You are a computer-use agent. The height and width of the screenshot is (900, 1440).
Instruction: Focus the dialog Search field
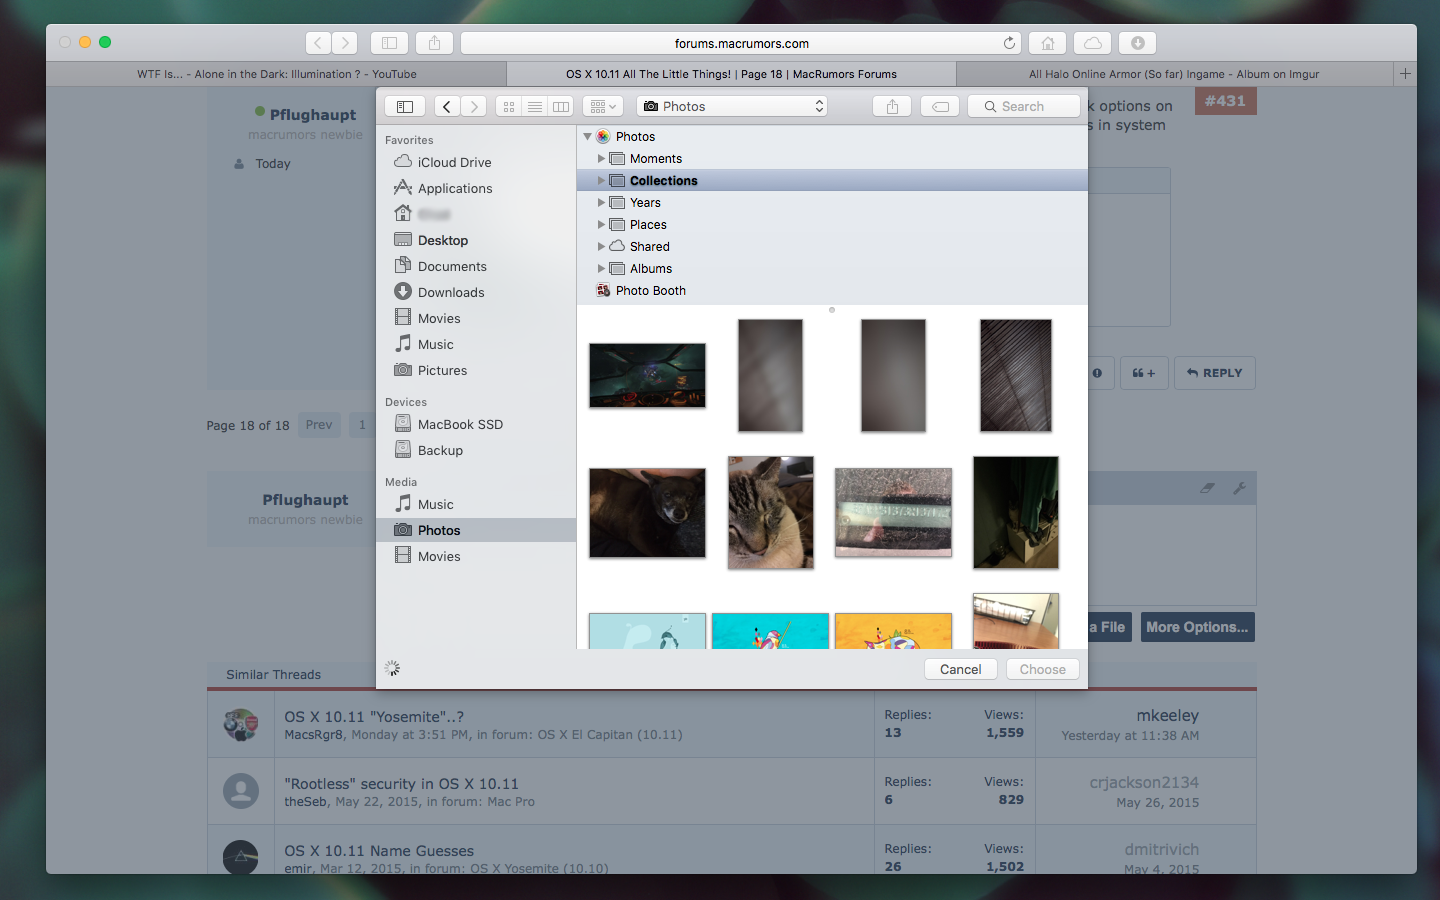[x=1024, y=106]
